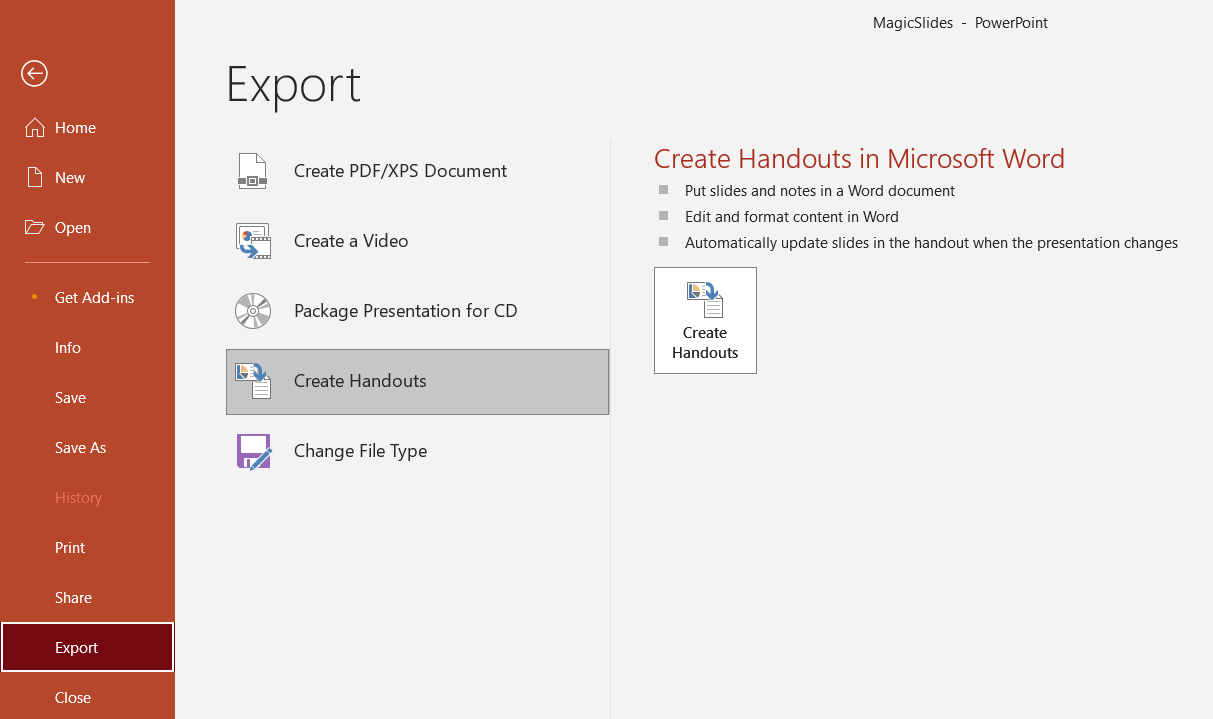Screen dimensions: 1213x719
Task: Click the PDF/XPS document icon
Action: [x=252, y=171]
